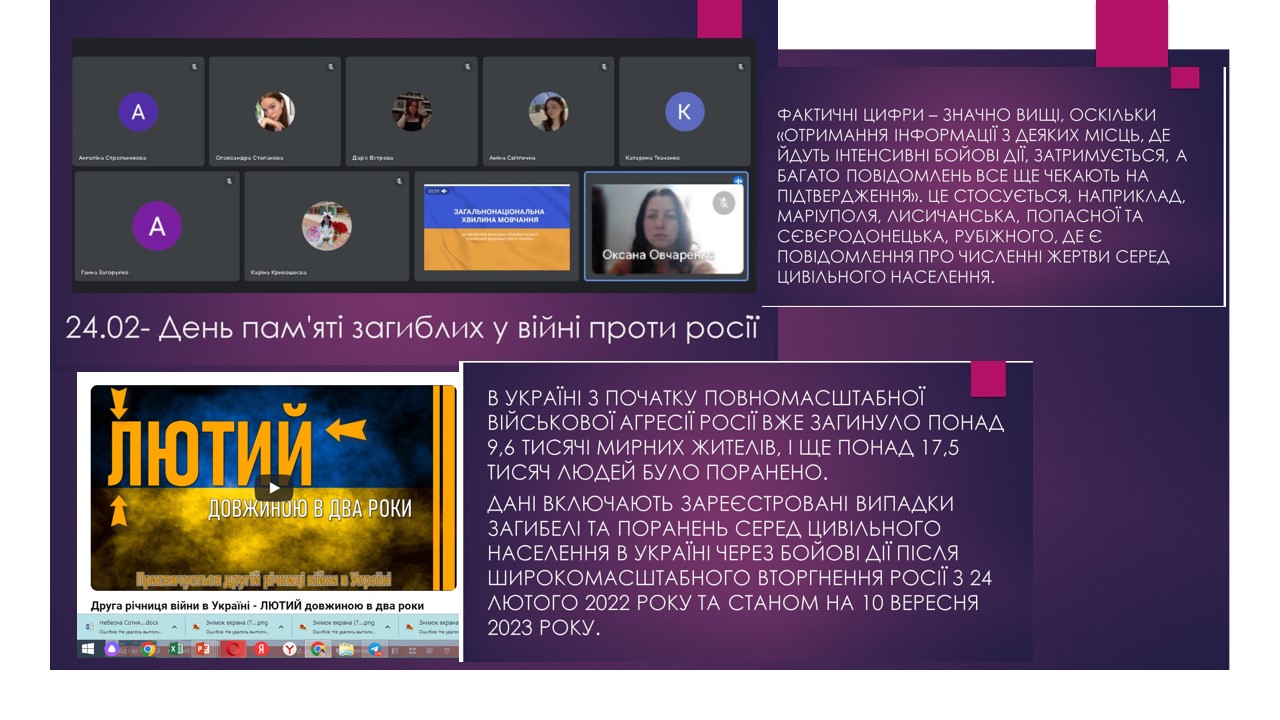The image size is (1280, 720).
Task: Launch the purple Alice assistant taskbar icon
Action: click(x=112, y=649)
